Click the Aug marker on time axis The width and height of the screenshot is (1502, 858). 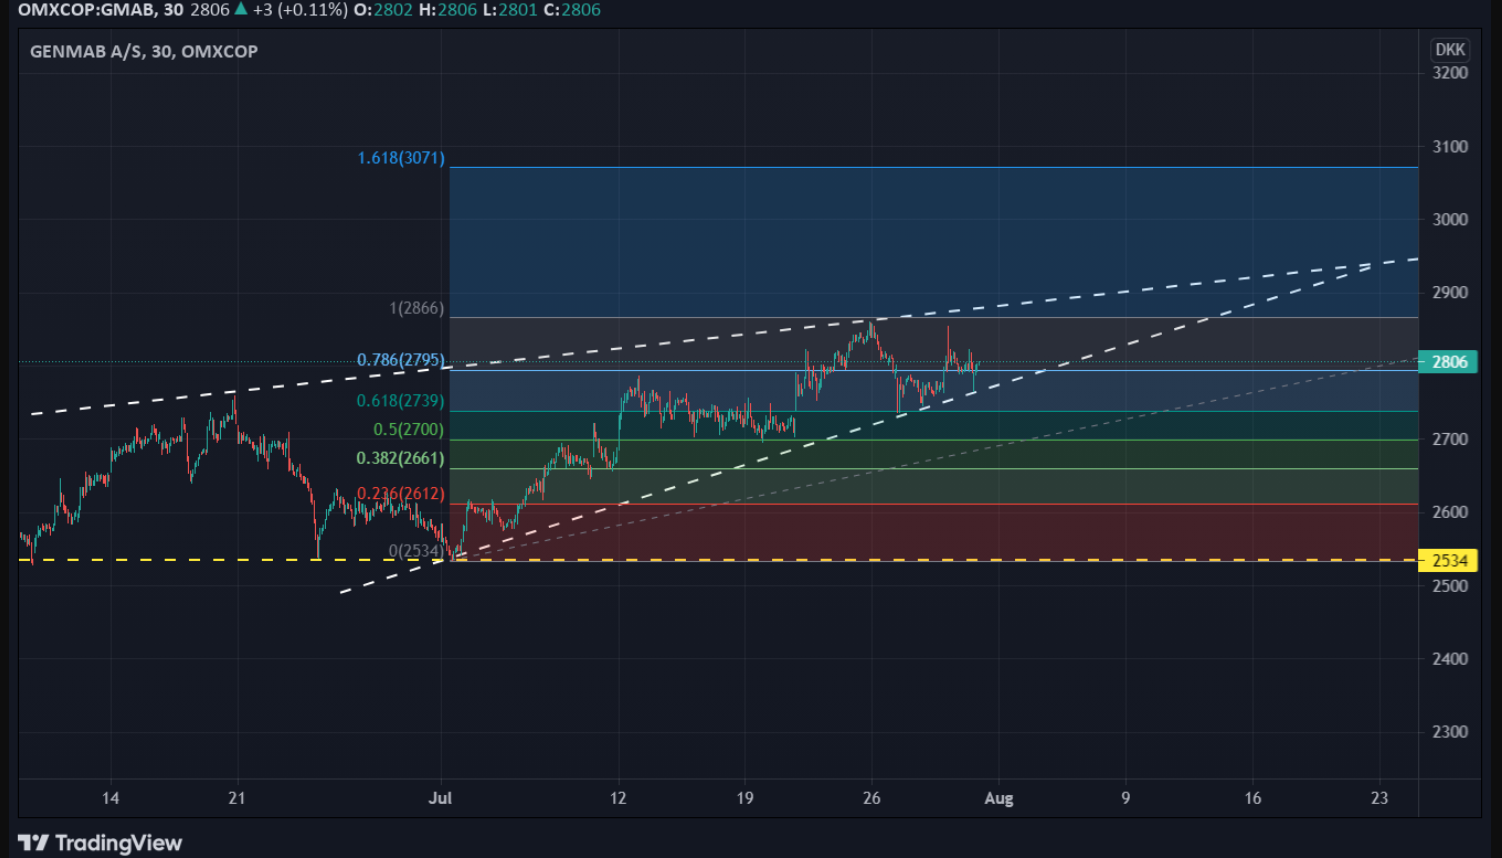coord(999,798)
